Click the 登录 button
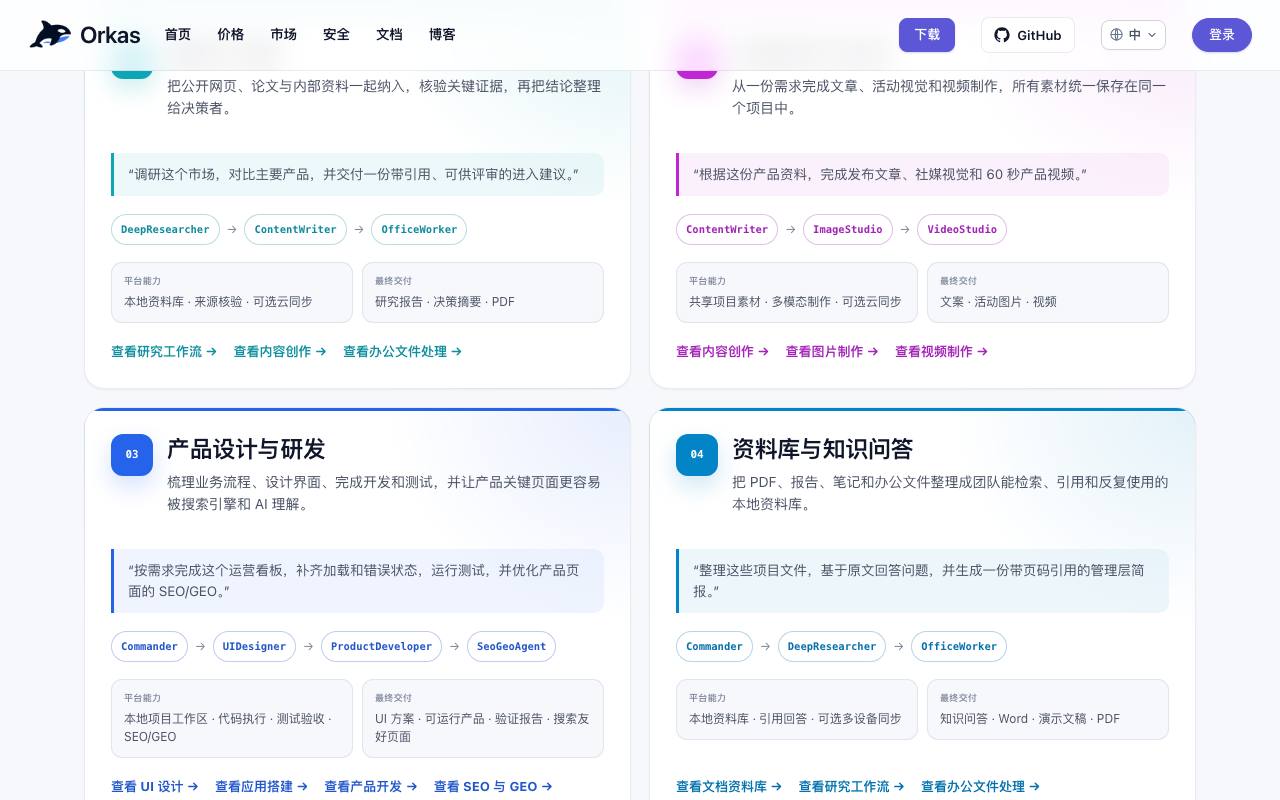1280x800 pixels. click(1222, 35)
